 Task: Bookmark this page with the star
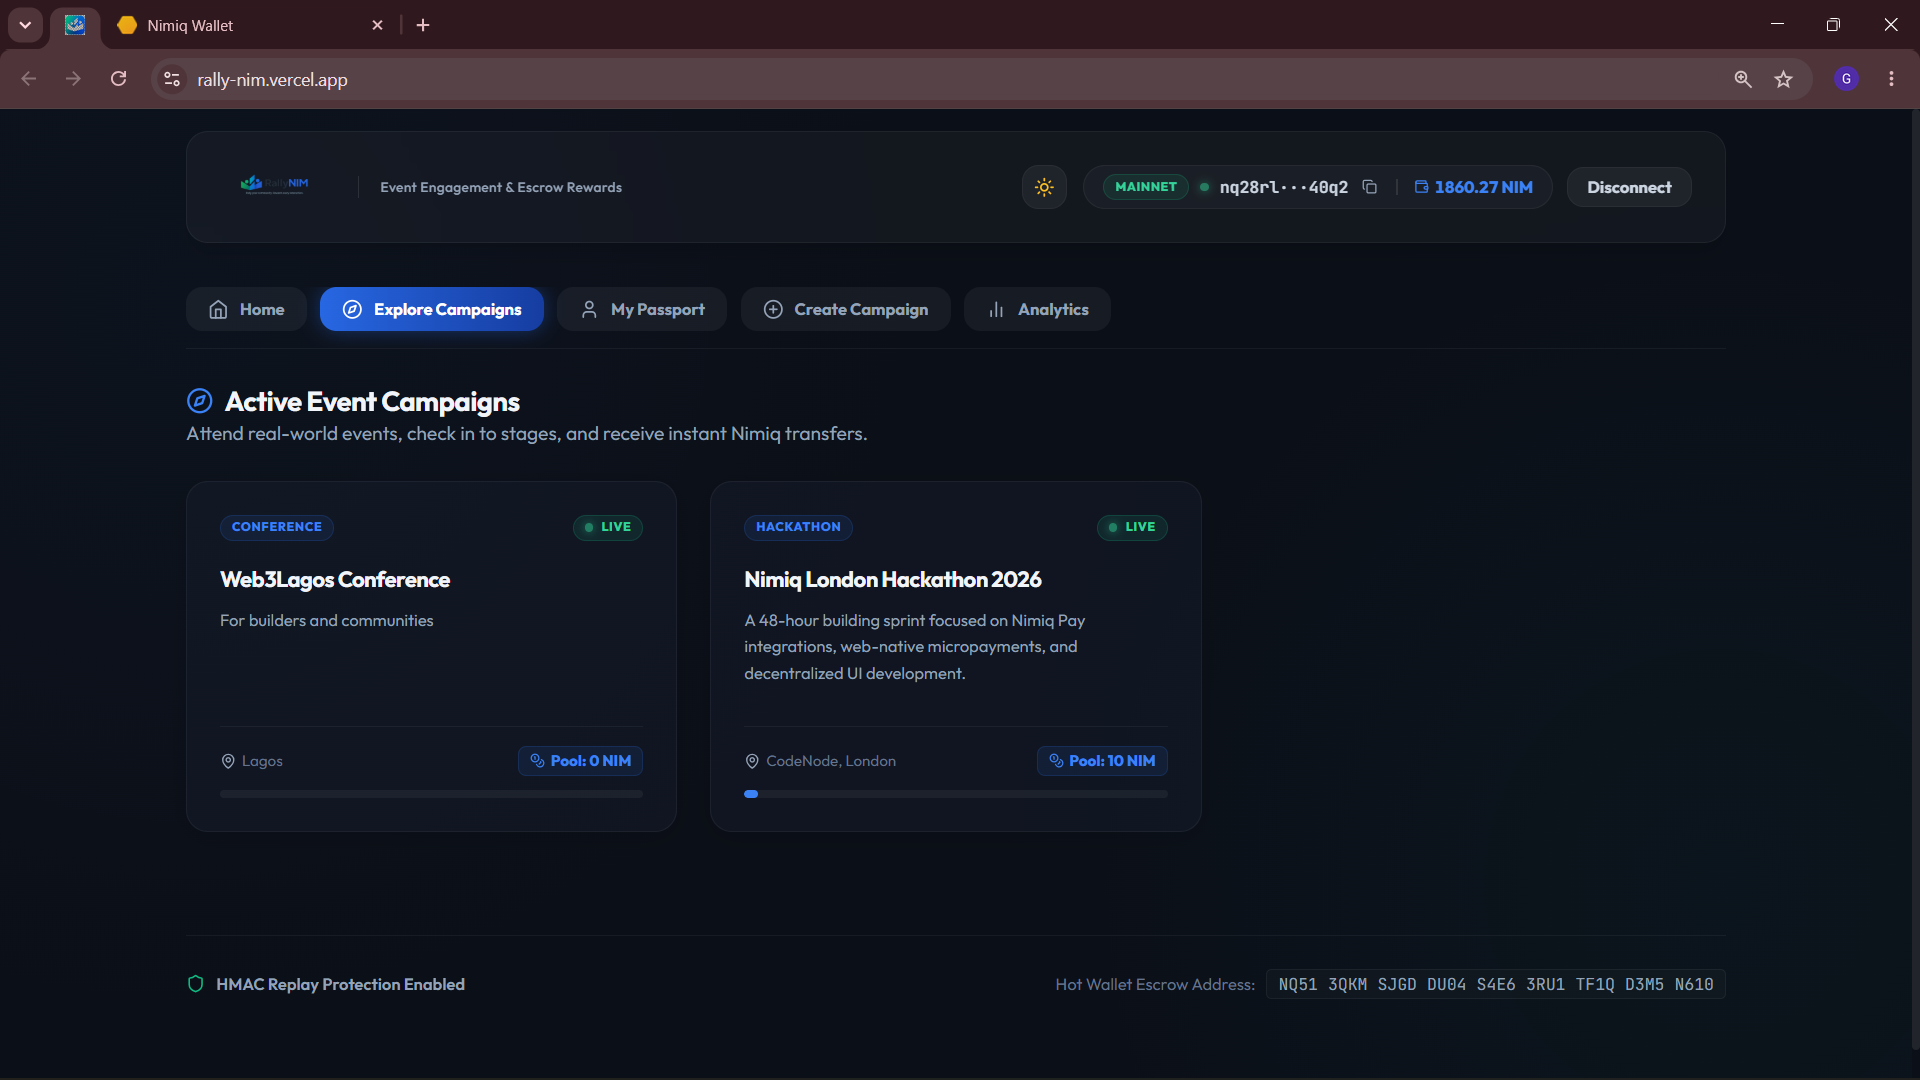[1783, 79]
